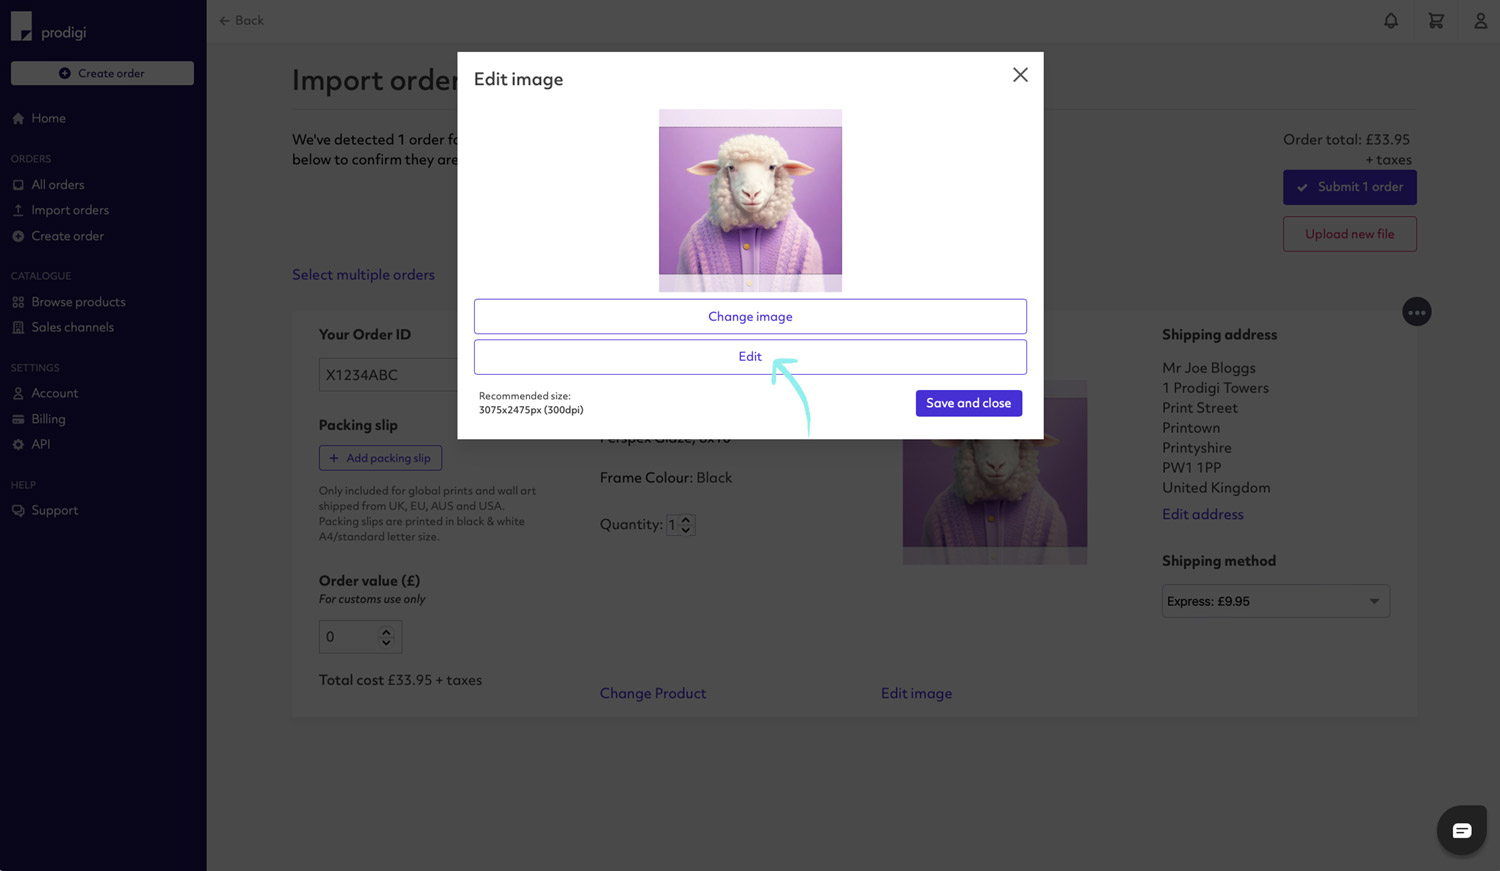
Task: Click the Change image button
Action: (x=750, y=316)
